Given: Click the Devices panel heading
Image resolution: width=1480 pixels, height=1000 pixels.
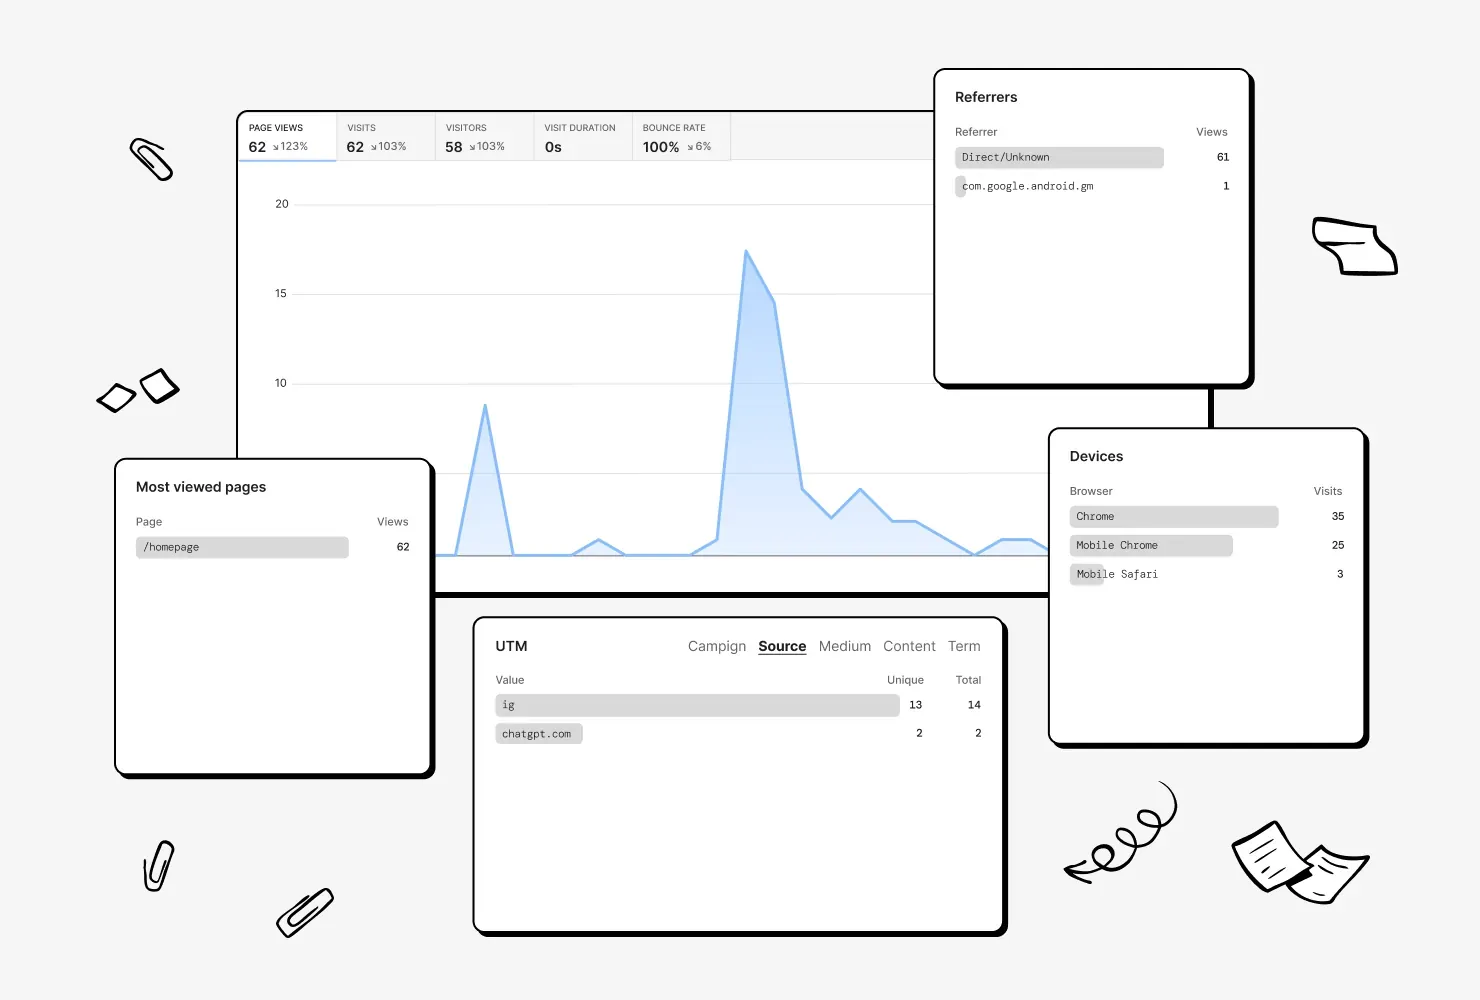Looking at the screenshot, I should coord(1096,456).
